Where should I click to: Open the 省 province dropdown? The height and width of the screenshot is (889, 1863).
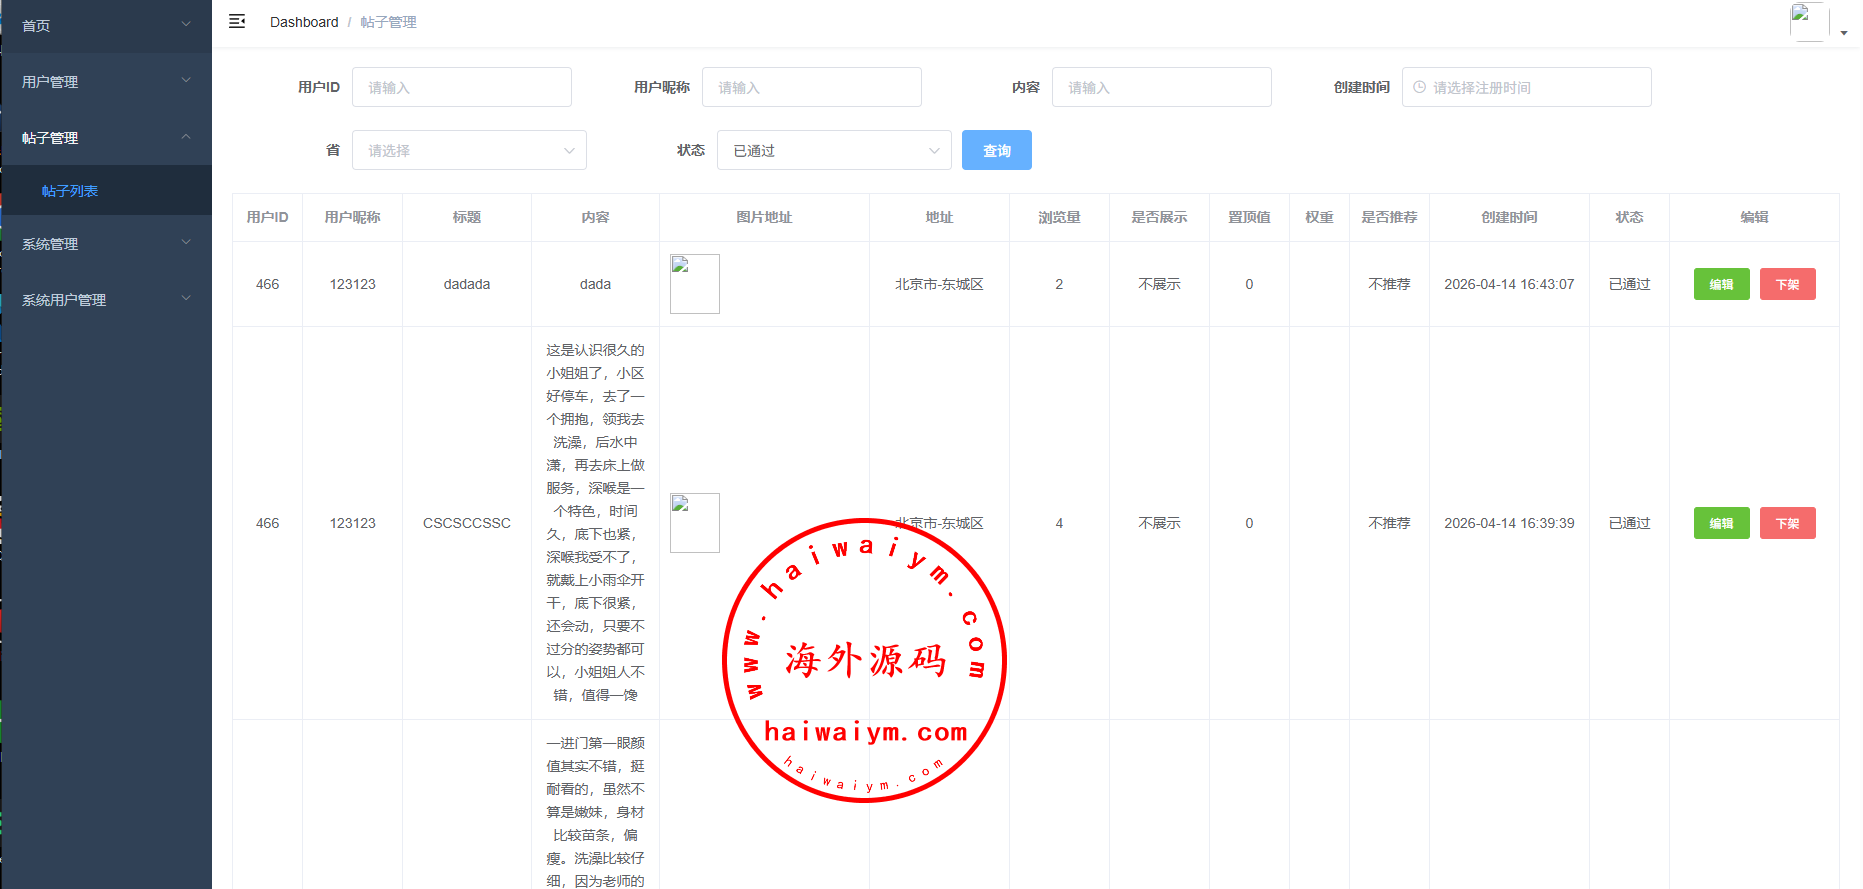[469, 151]
